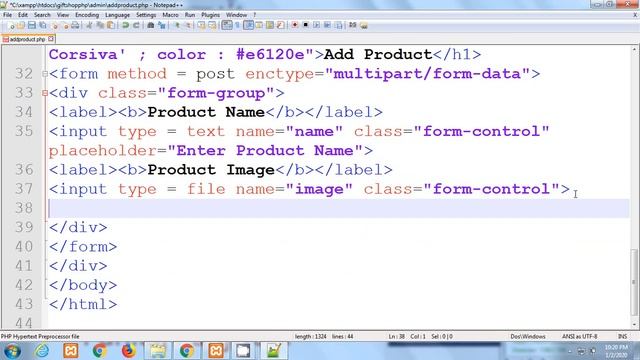Image resolution: width=640 pixels, height=360 pixels.
Task: Open the Language menu
Action: coord(117,15)
